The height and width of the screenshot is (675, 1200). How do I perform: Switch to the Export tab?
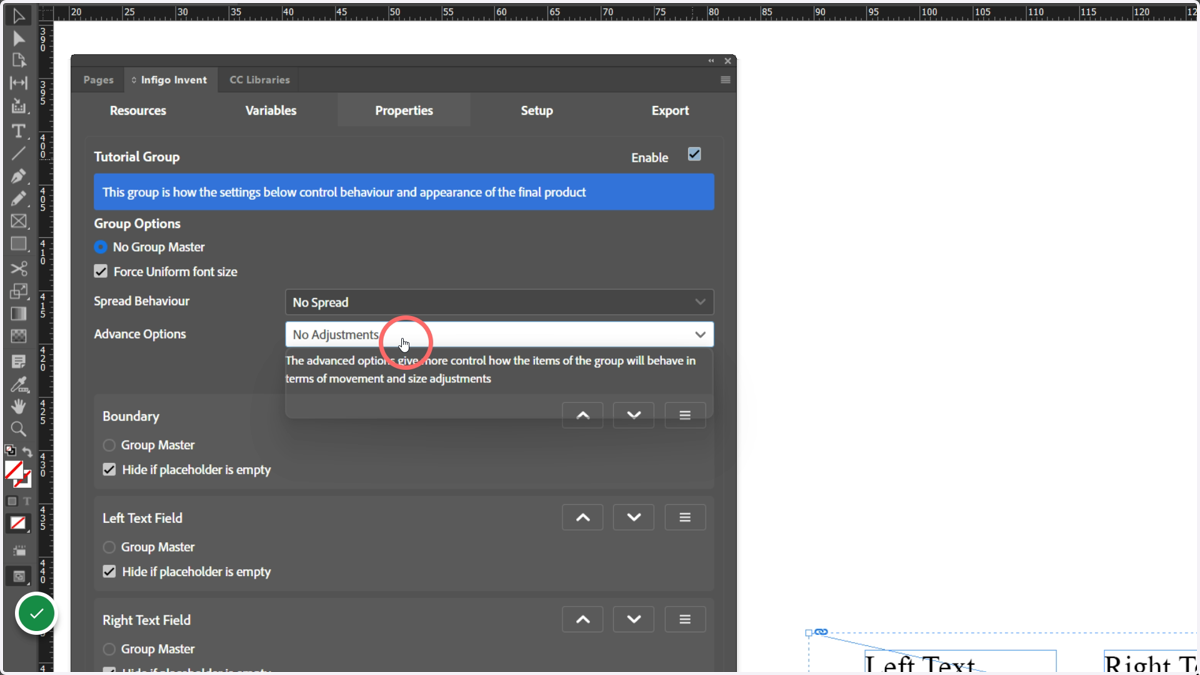point(670,110)
